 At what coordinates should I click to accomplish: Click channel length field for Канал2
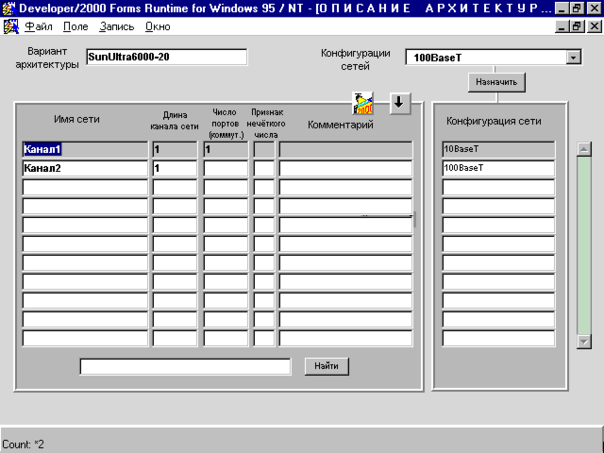[x=175, y=168]
